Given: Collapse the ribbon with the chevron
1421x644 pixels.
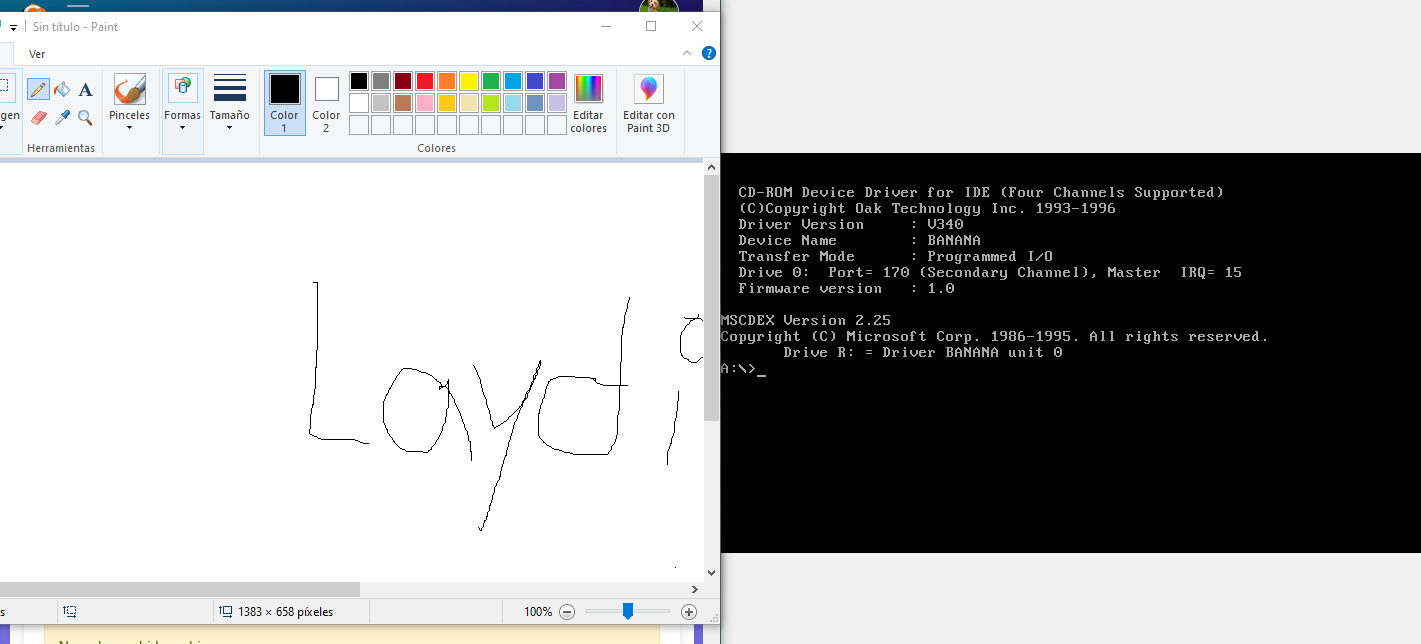Looking at the screenshot, I should 687,53.
